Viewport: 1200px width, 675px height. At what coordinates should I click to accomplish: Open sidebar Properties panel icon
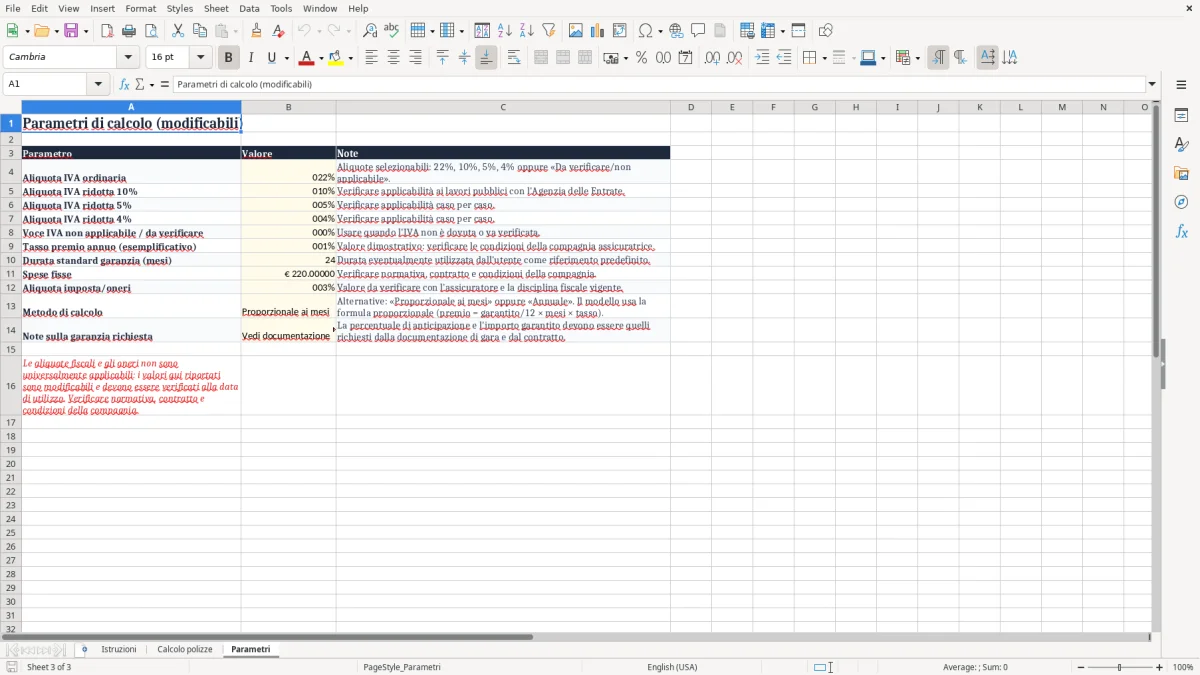(1181, 116)
